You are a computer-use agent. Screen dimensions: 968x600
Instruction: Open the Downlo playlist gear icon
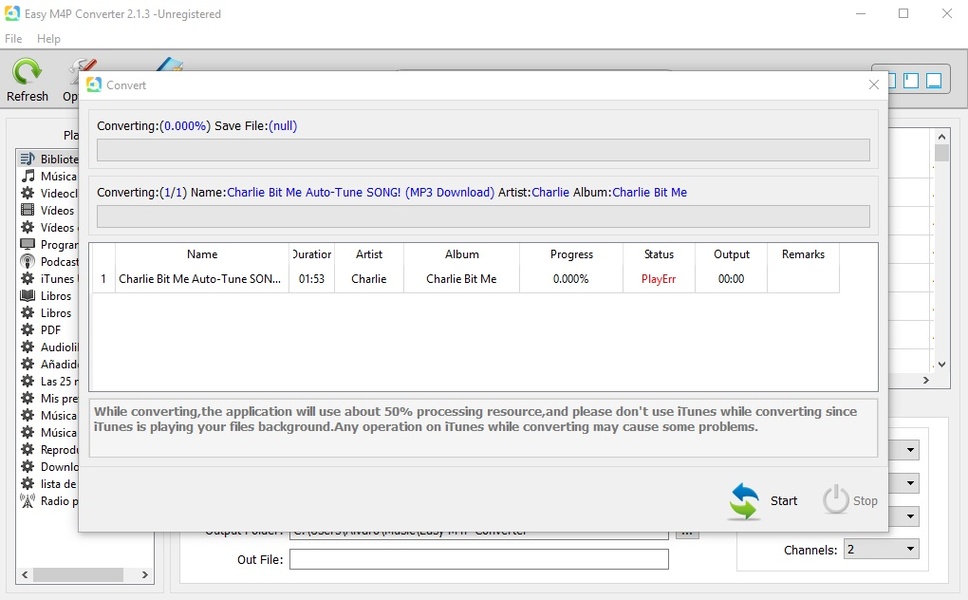(27, 467)
